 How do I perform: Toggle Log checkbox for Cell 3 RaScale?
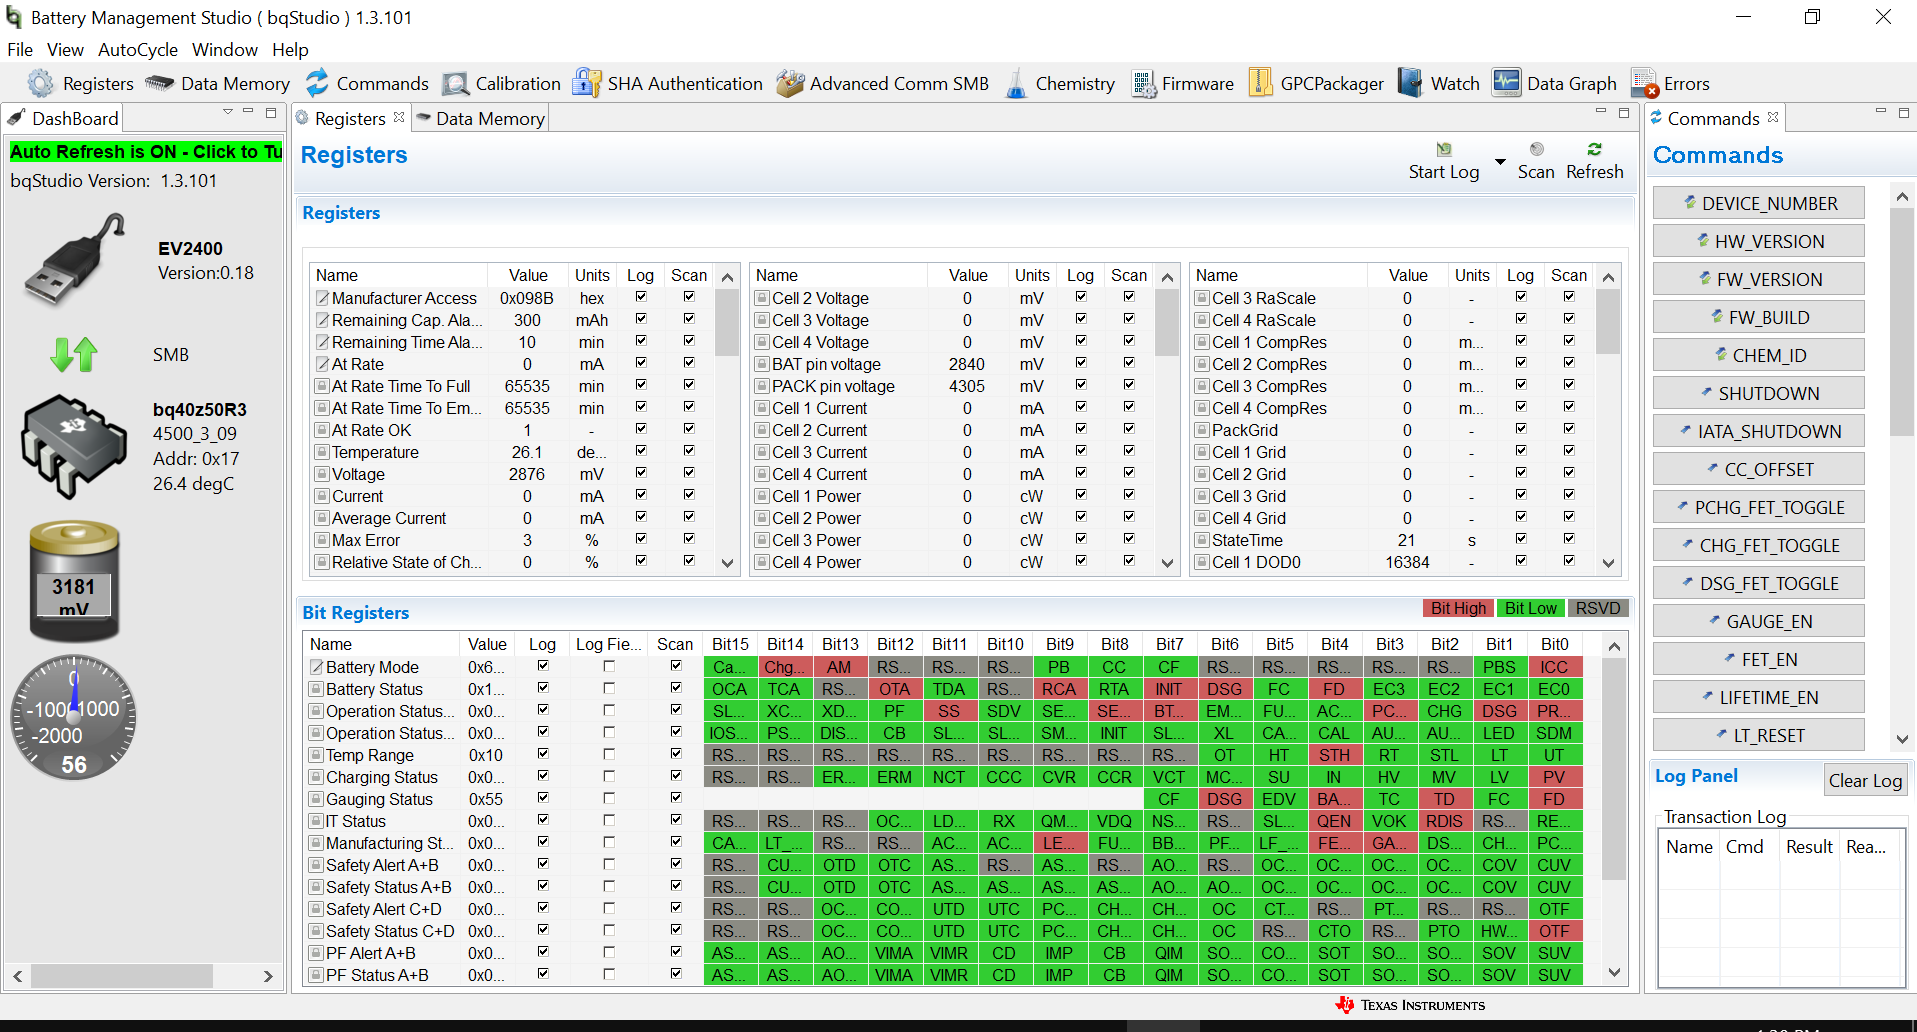point(1521,297)
